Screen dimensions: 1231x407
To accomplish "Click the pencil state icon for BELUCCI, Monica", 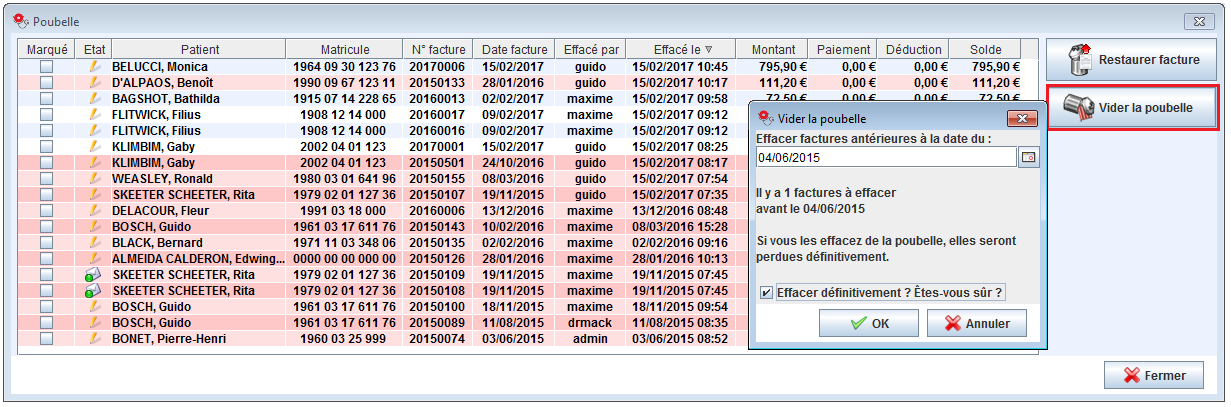I will (95, 67).
